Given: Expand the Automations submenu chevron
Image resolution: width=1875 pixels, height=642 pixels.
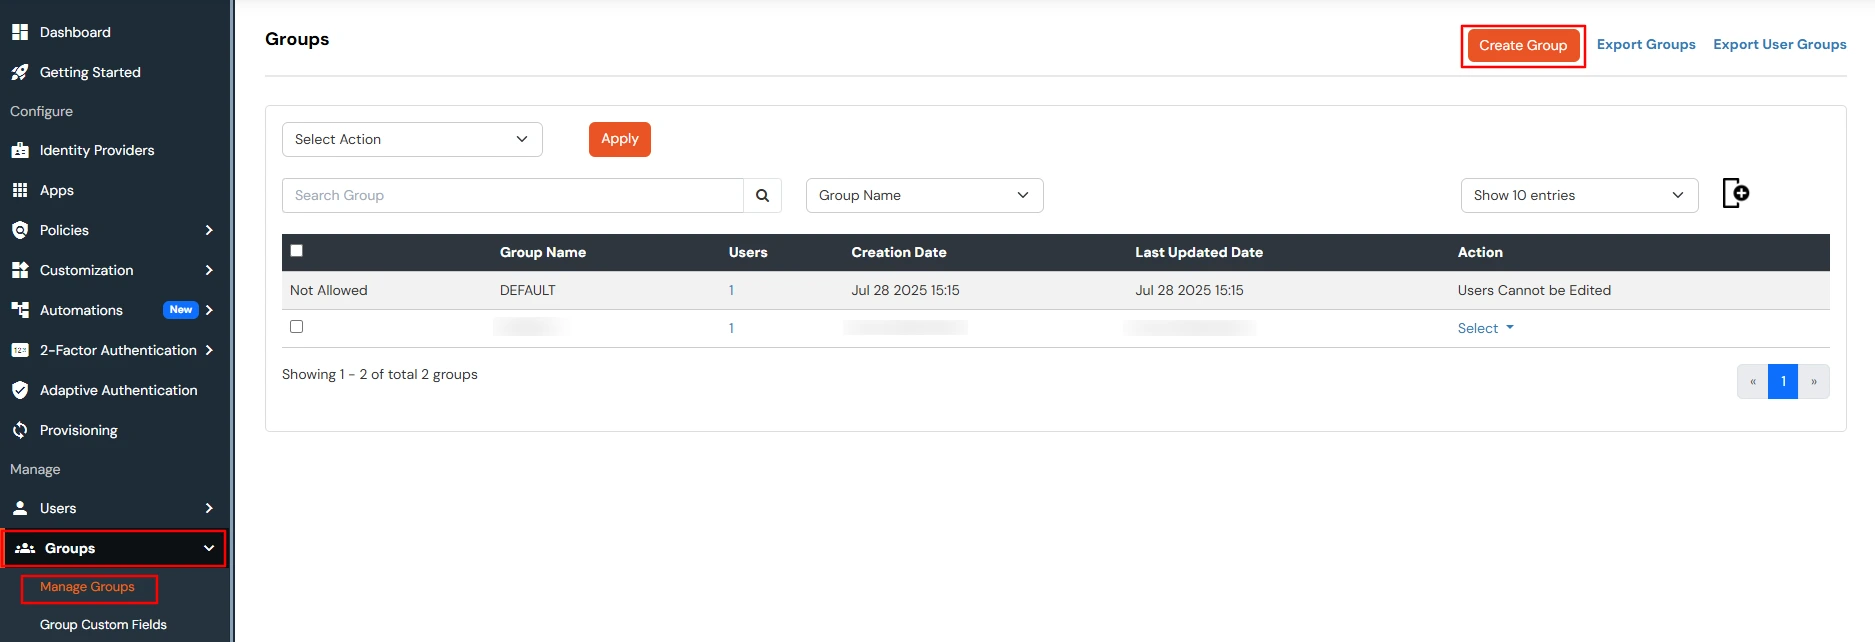Looking at the screenshot, I should (209, 310).
